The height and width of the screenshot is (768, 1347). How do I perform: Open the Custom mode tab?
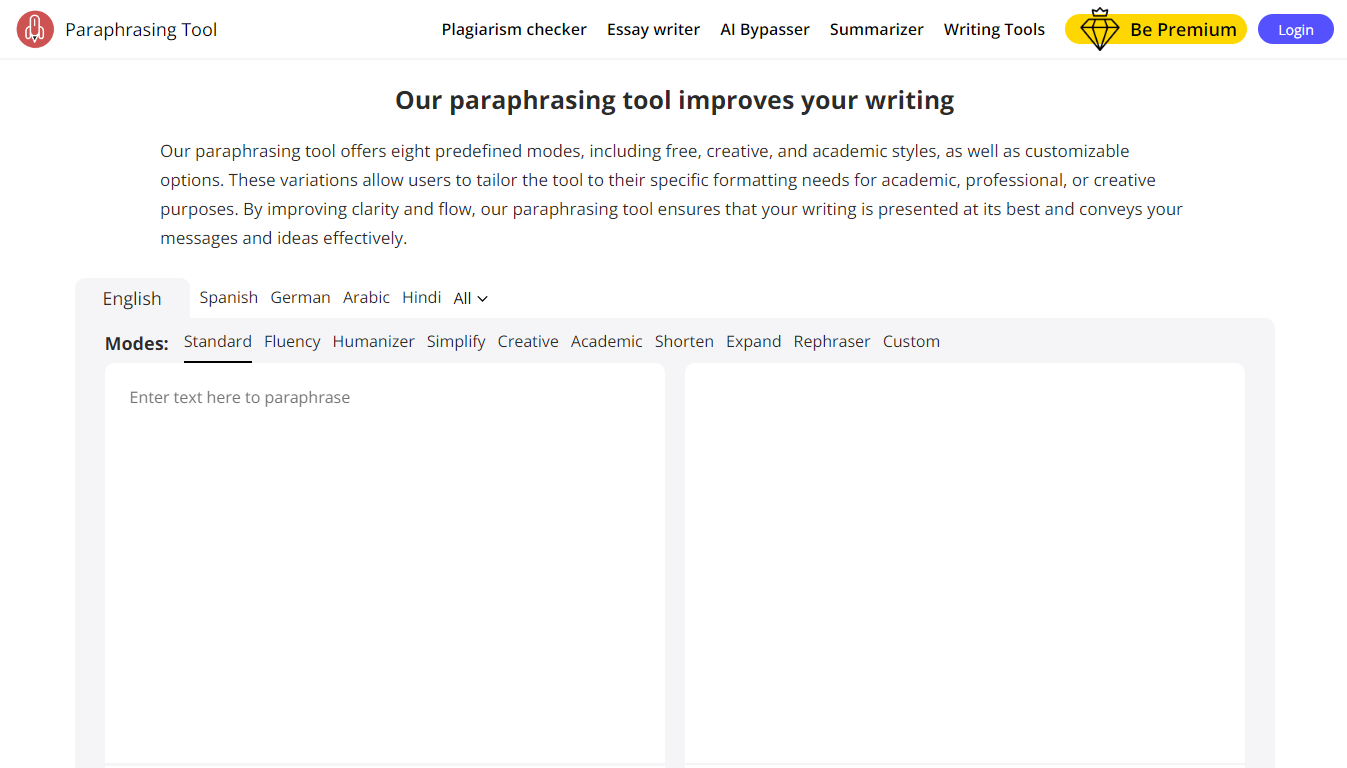click(911, 342)
